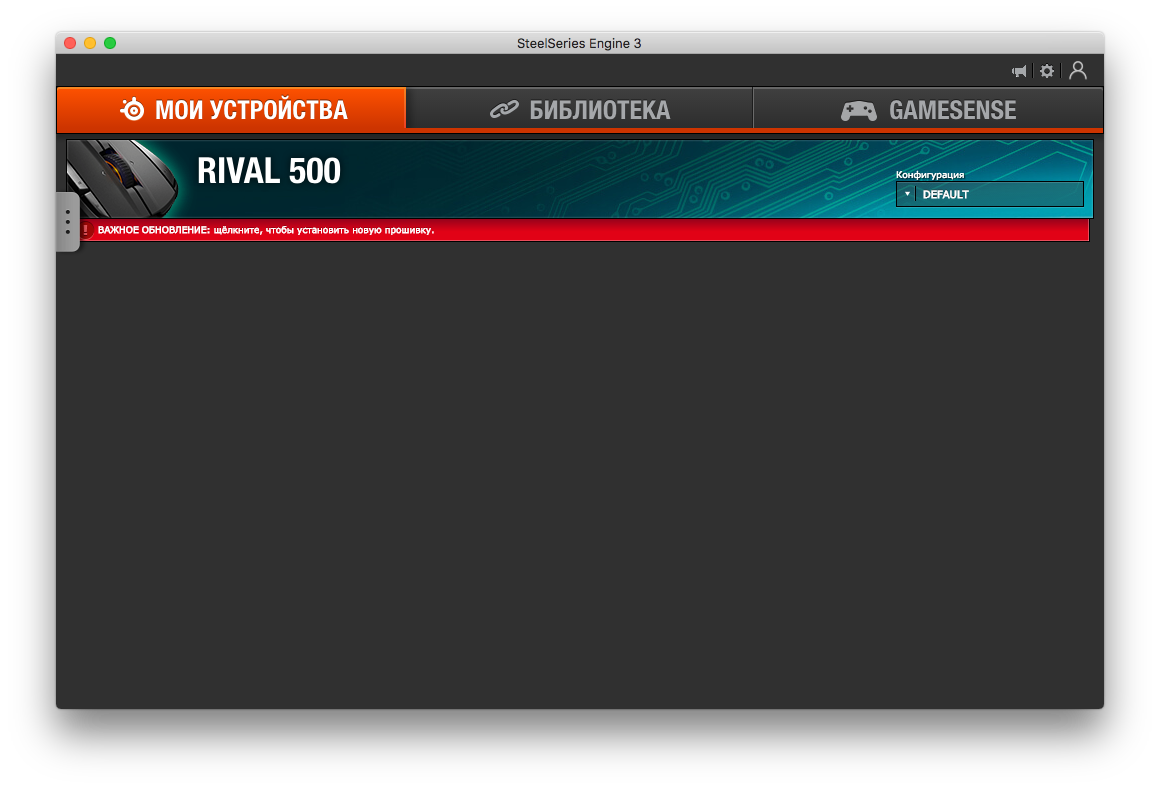
Task: Minimize the window with yellow button
Action: (90, 43)
